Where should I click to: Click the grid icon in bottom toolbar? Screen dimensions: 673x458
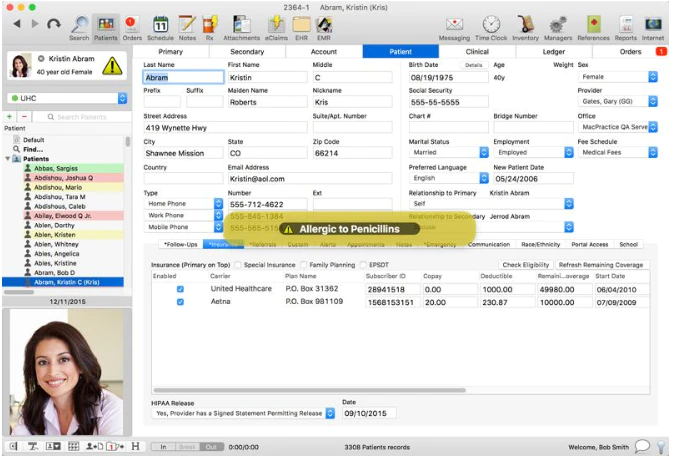click(x=73, y=446)
